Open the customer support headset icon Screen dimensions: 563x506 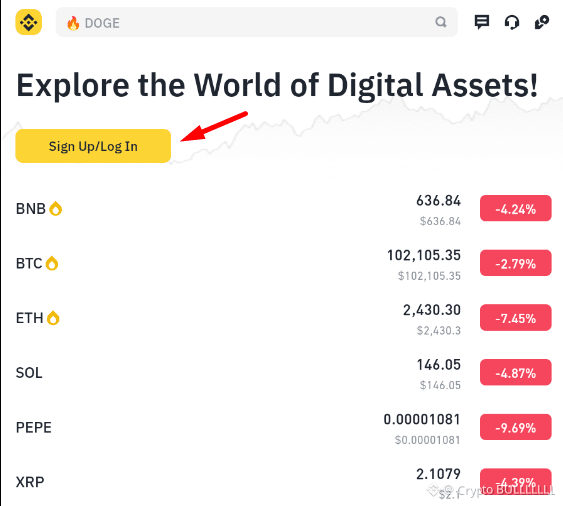pos(512,22)
